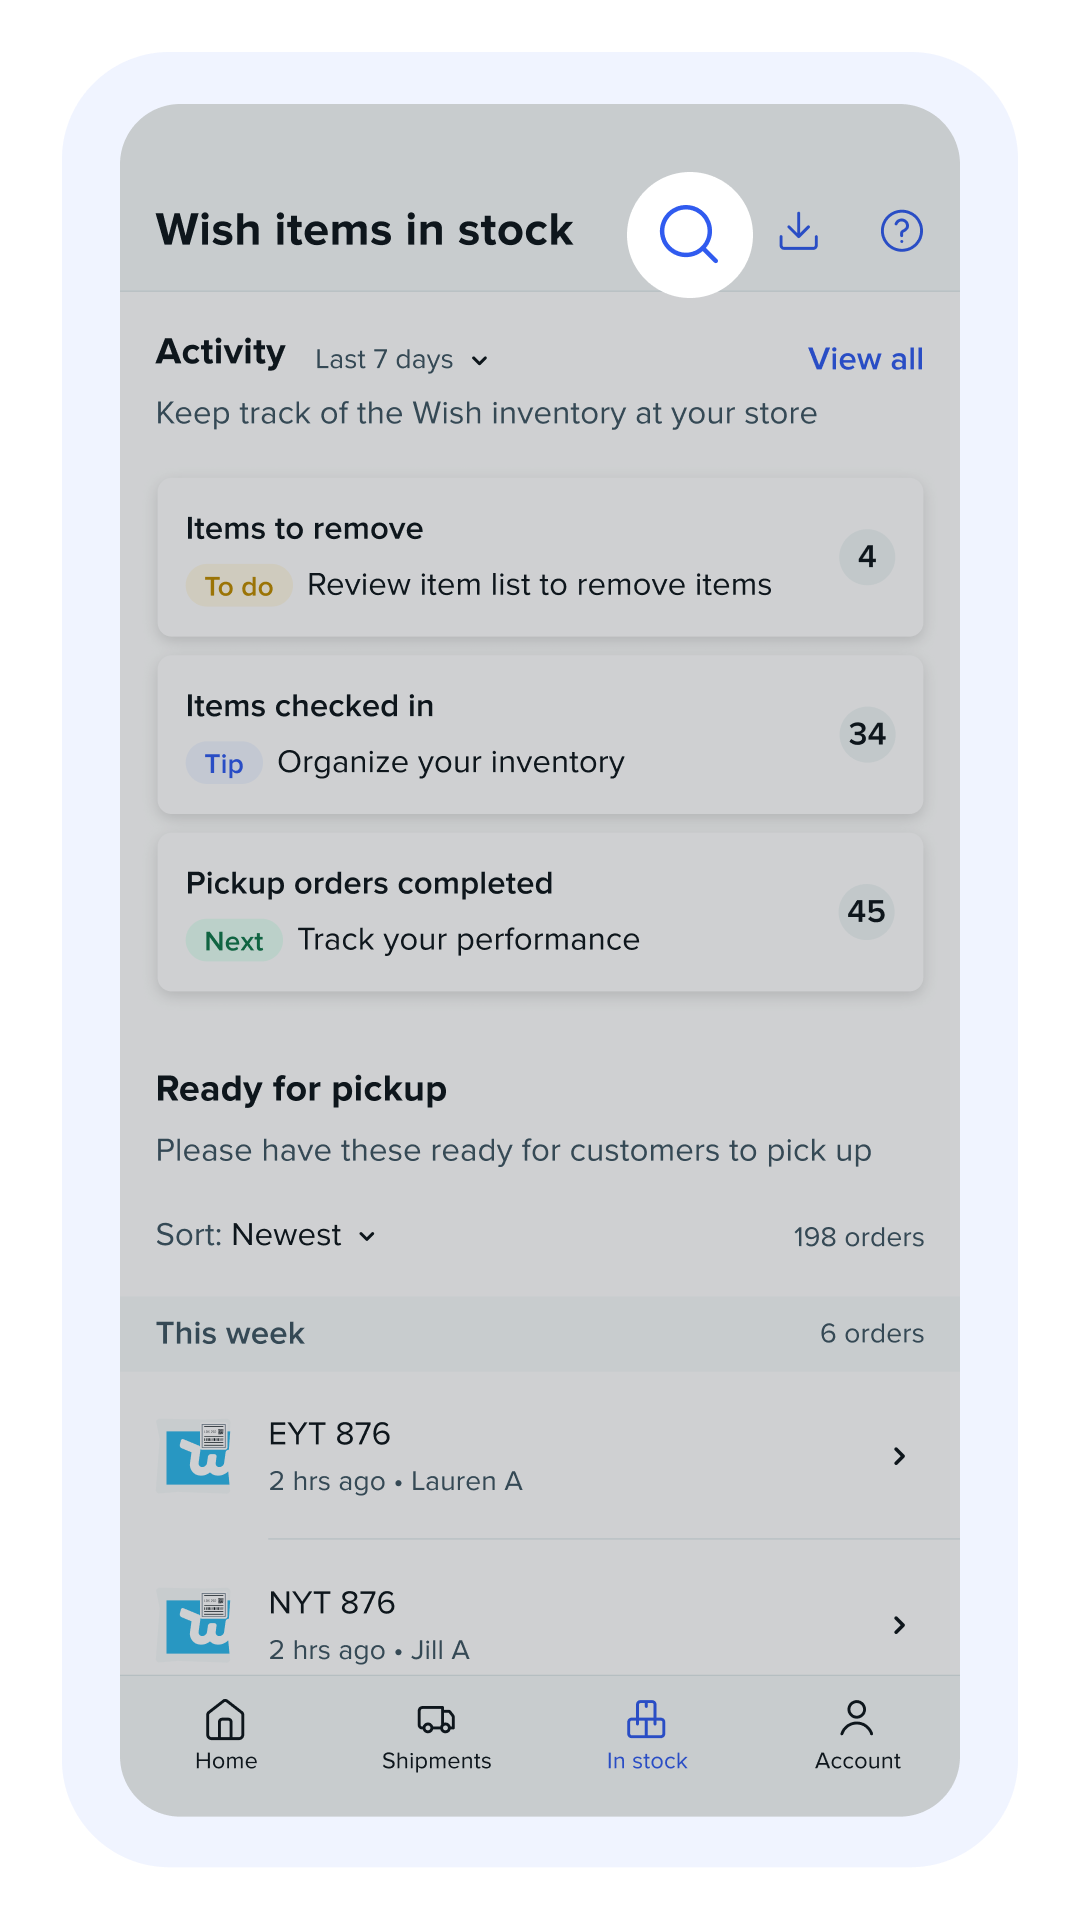Go to Home tab

pyautogui.click(x=226, y=1735)
